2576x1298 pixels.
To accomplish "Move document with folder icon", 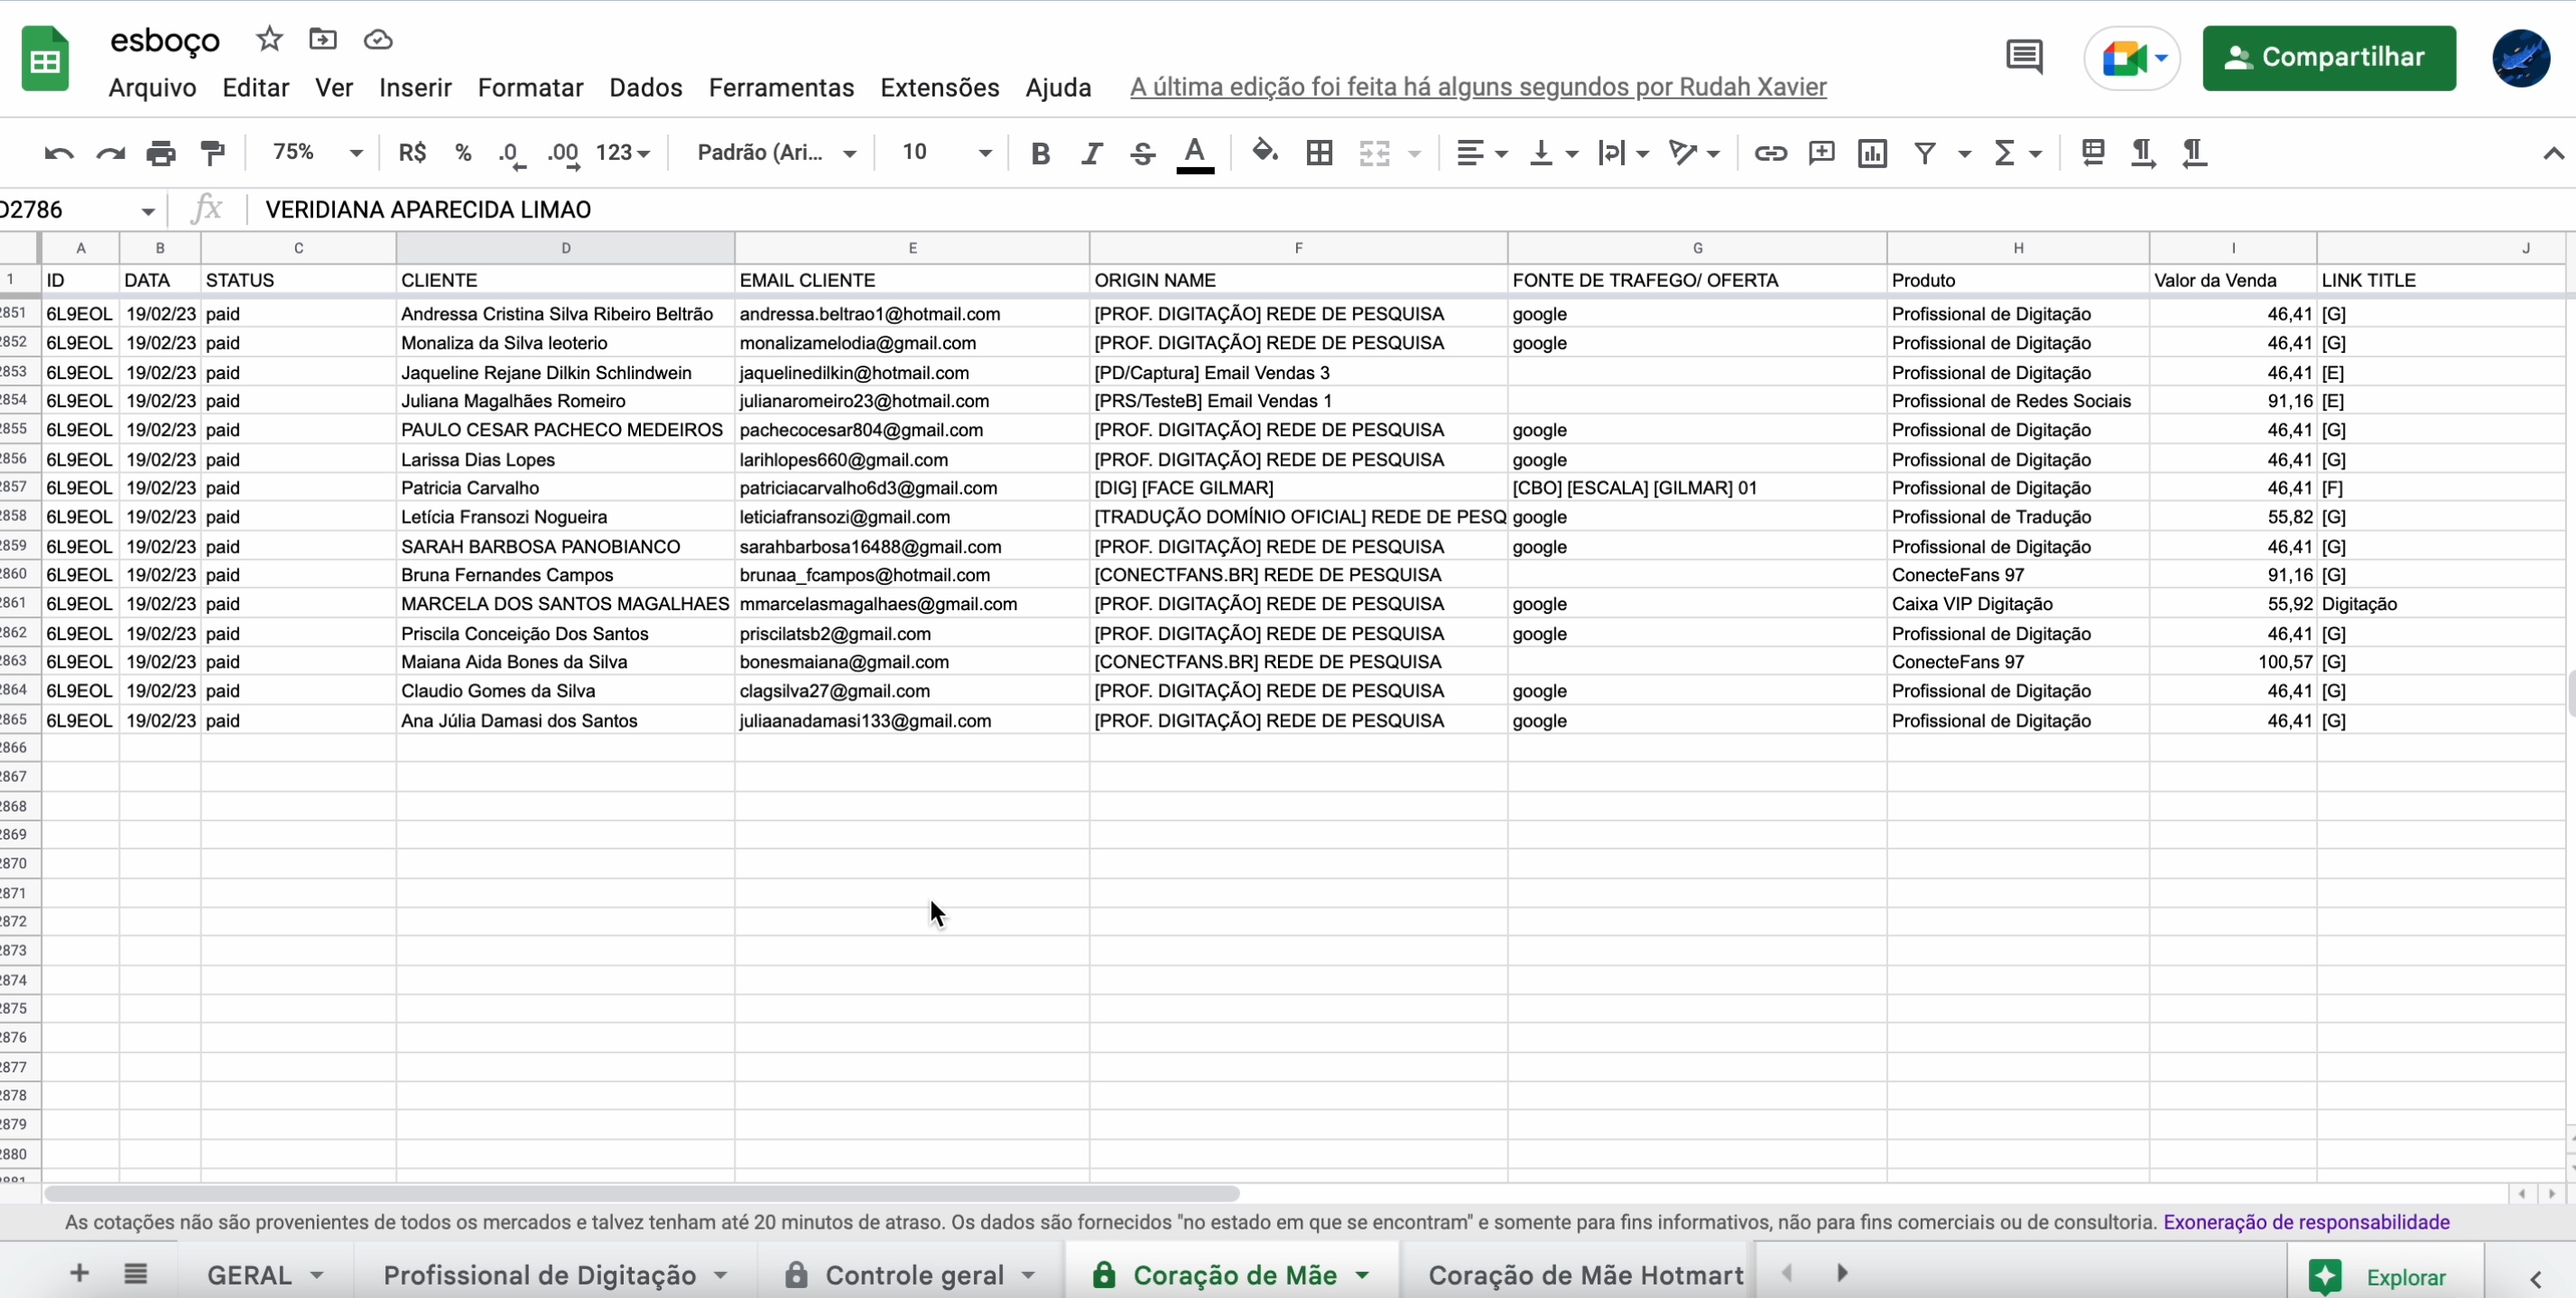I will point(323,39).
